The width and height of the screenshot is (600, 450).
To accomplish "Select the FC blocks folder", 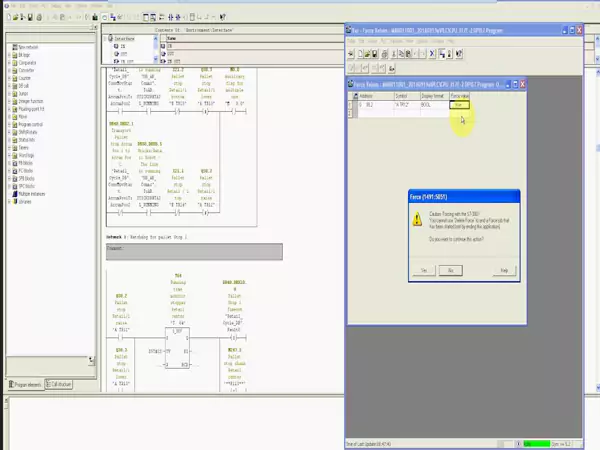I will coord(26,171).
